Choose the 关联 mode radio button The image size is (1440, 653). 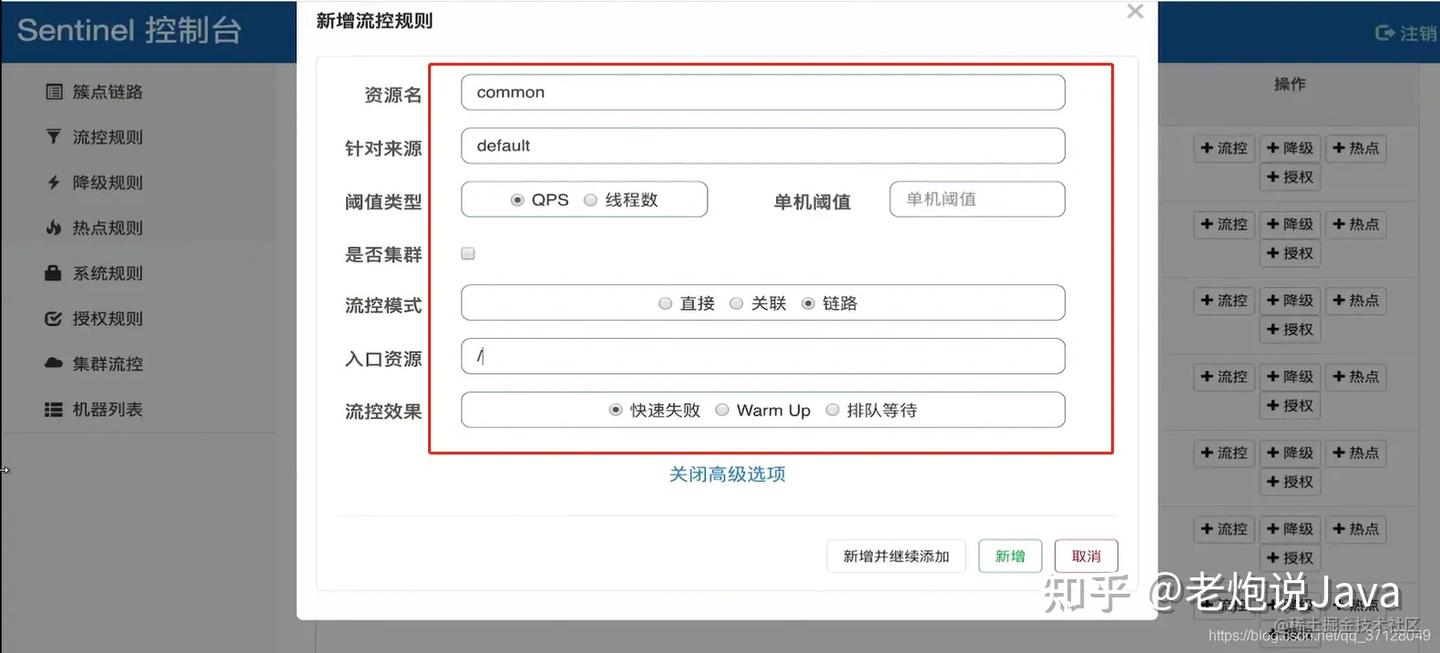point(736,304)
